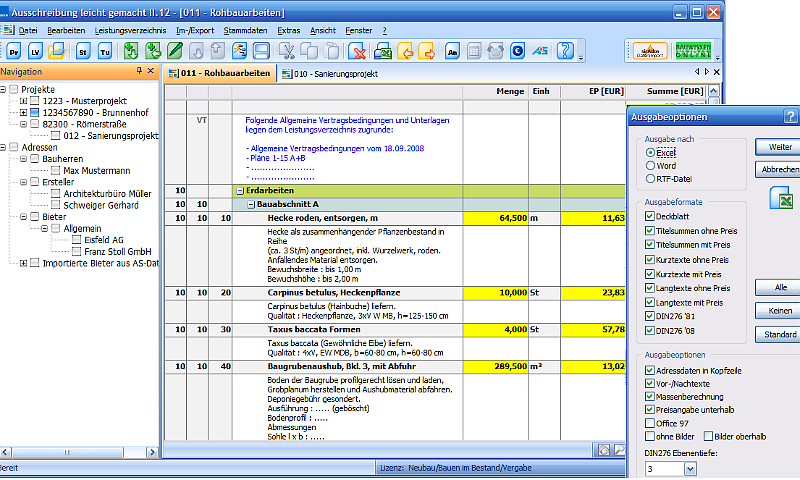Click the handshake toolbar icon
Viewport: 800px width, 480px height.
coord(495,51)
